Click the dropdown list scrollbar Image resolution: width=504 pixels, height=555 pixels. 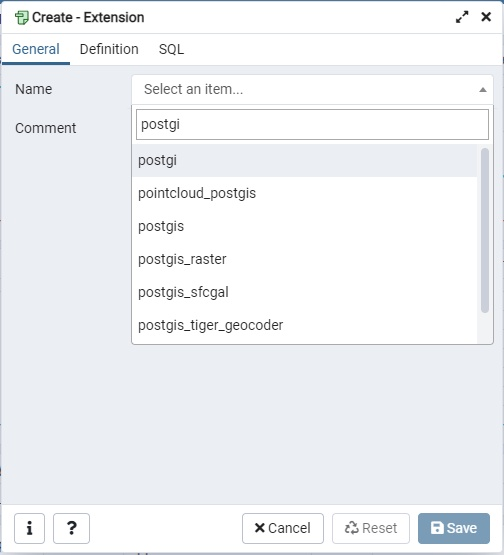tap(485, 230)
